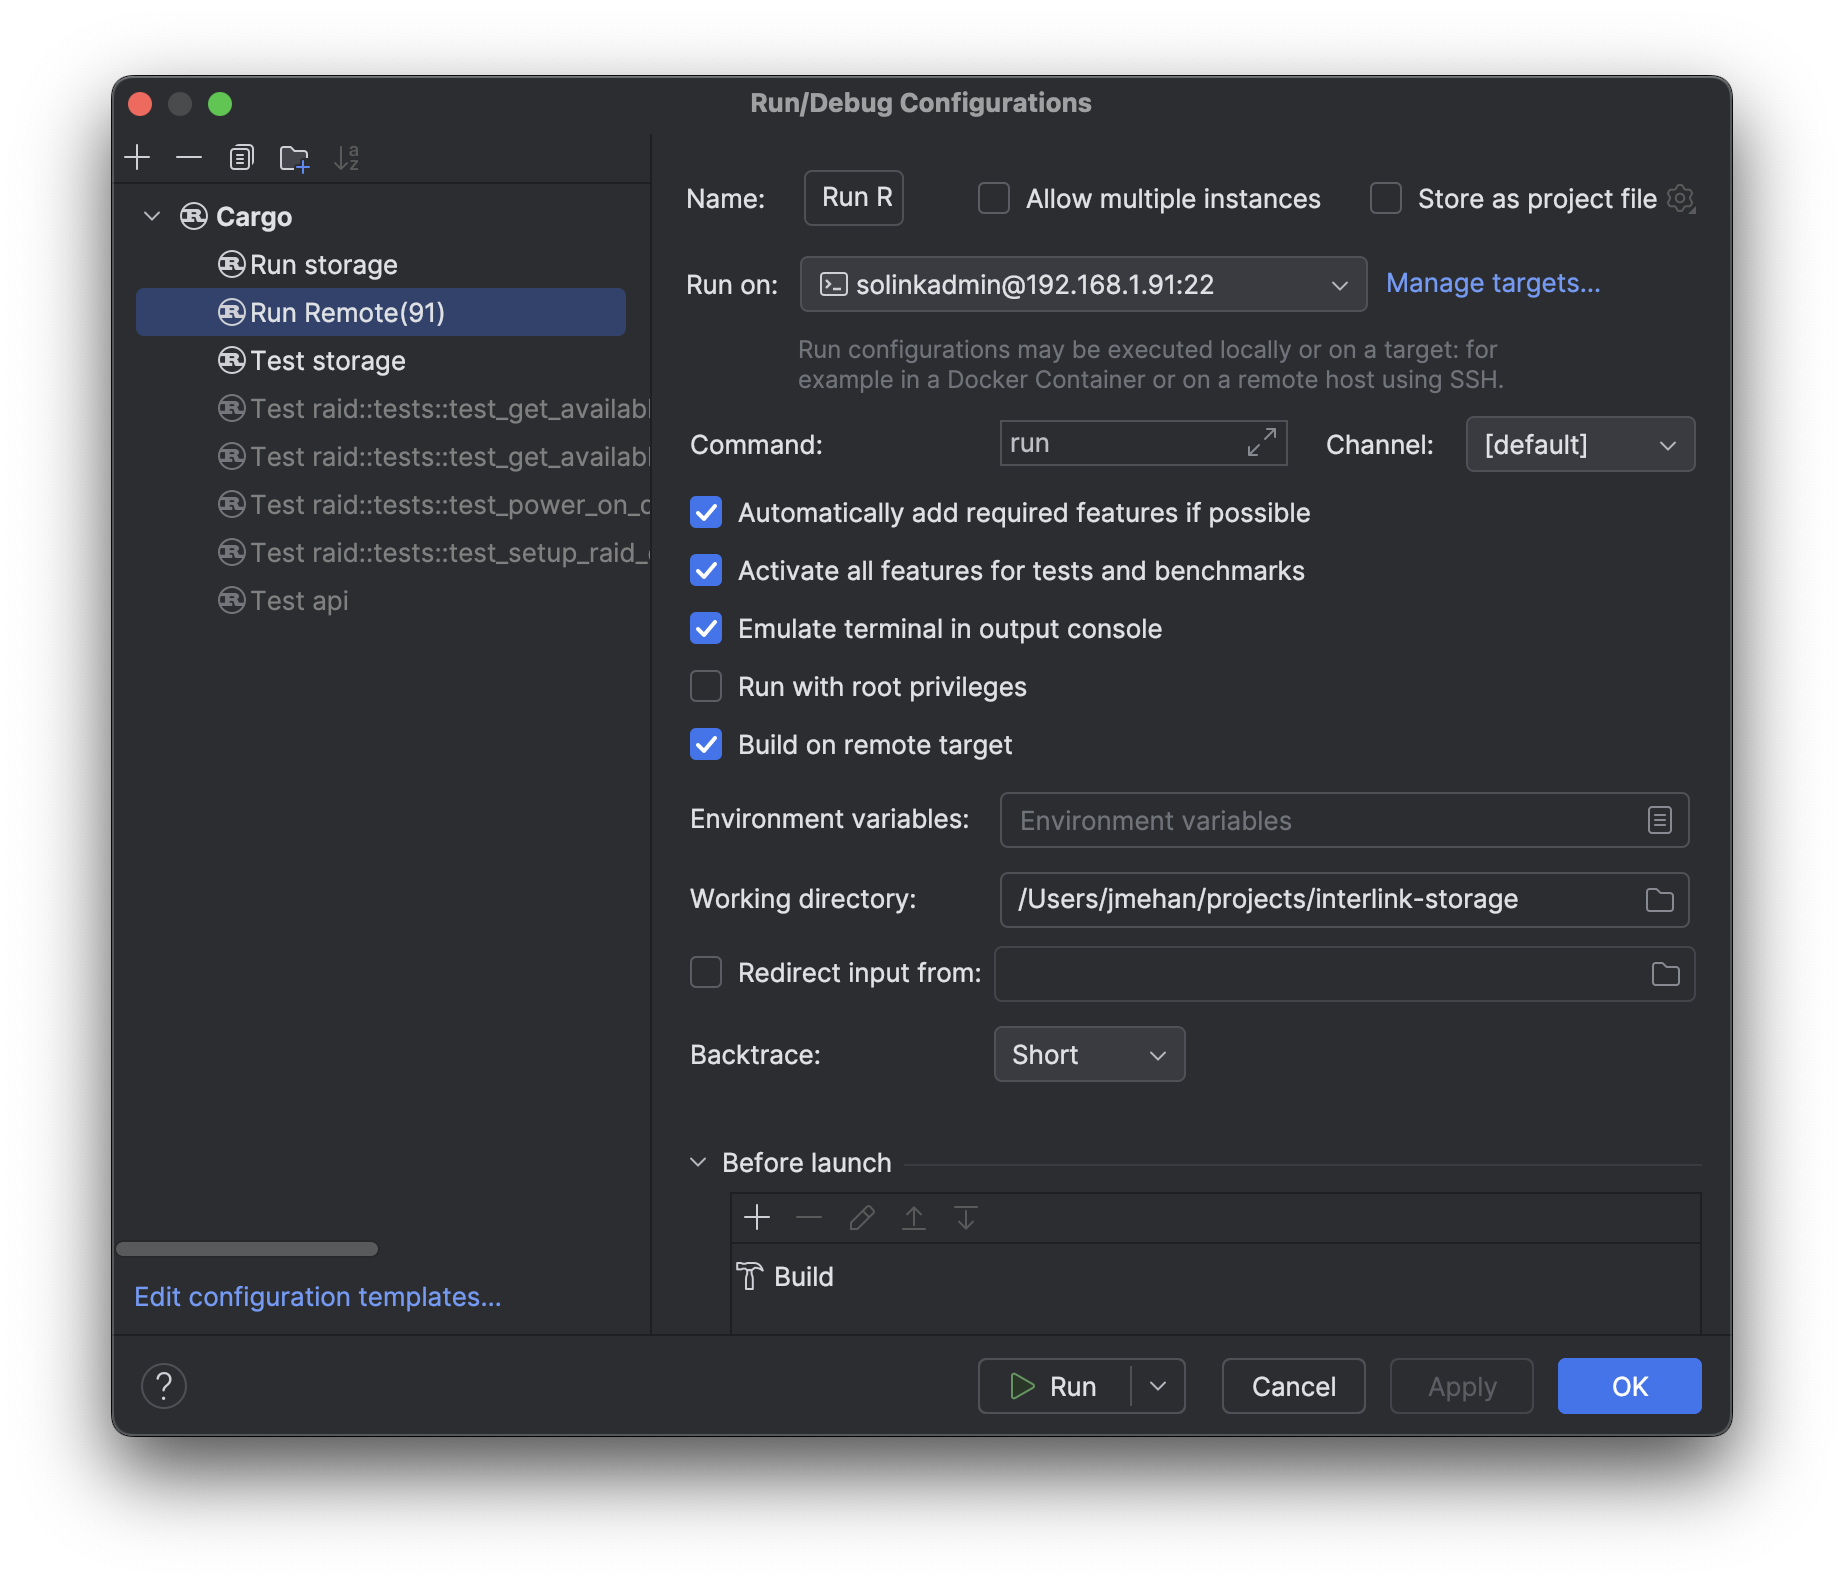Open the Manage targets link
This screenshot has height=1584, width=1844.
pyautogui.click(x=1492, y=284)
